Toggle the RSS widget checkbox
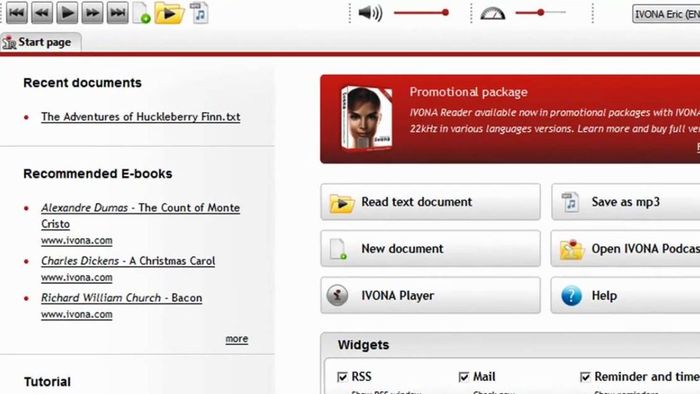 click(342, 377)
